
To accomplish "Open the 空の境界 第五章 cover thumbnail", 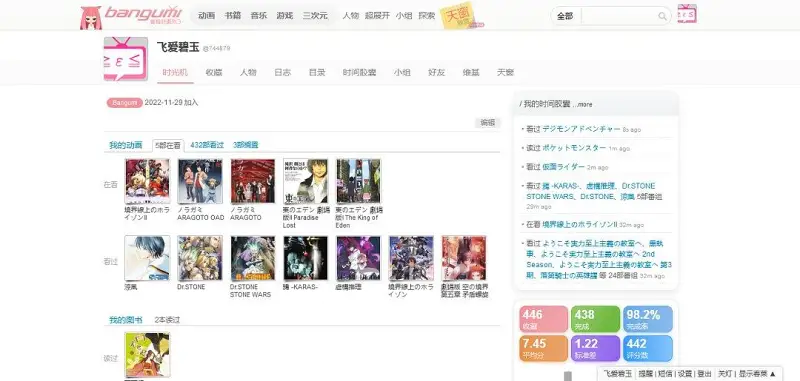I will pos(464,258).
